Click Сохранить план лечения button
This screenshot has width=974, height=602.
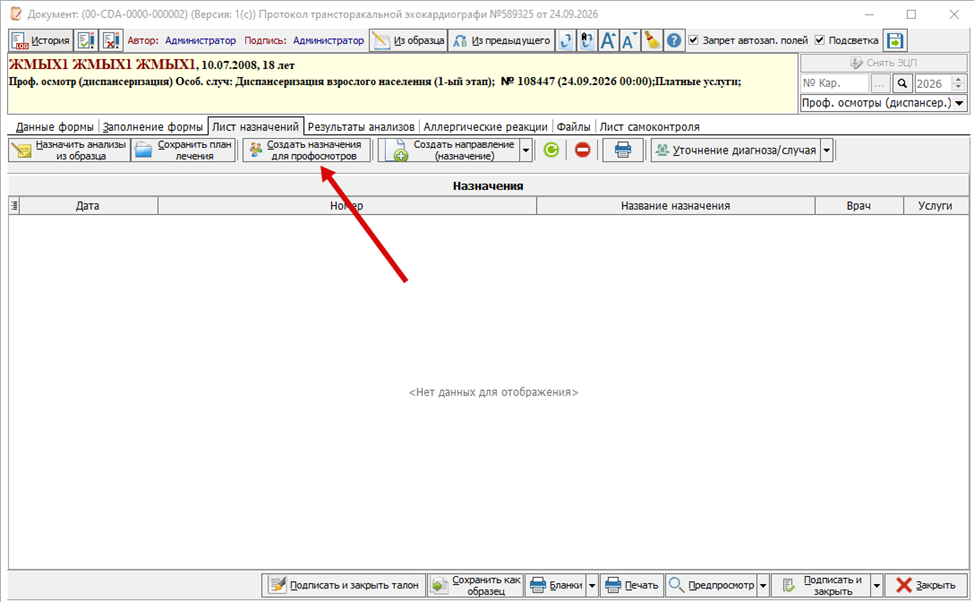(184, 150)
